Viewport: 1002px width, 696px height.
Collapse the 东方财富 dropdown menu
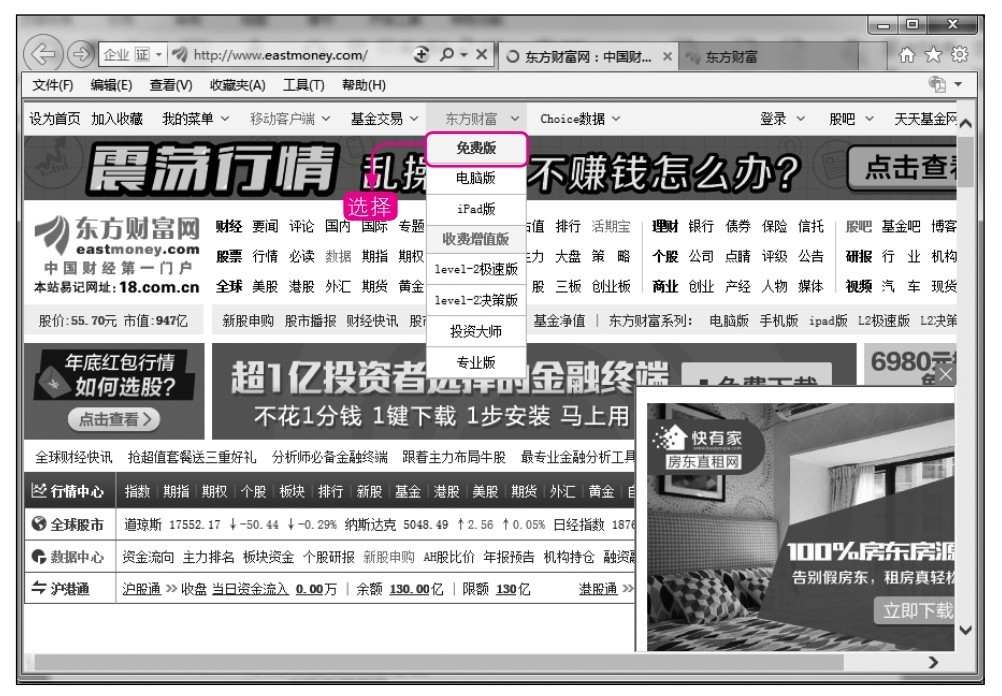point(515,119)
